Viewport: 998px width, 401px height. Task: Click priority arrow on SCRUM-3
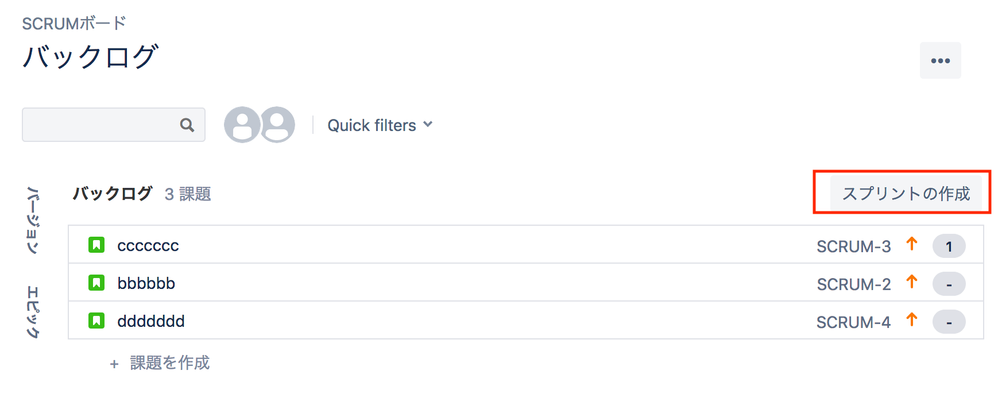tap(911, 244)
